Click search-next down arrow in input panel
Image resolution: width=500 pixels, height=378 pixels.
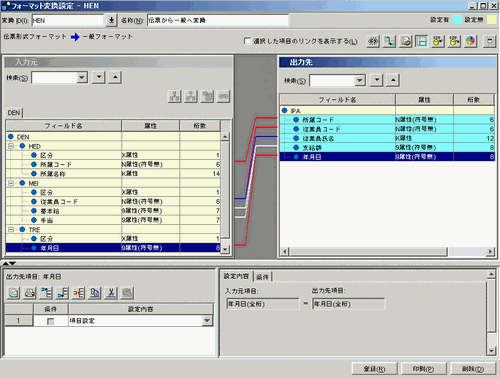(99, 77)
